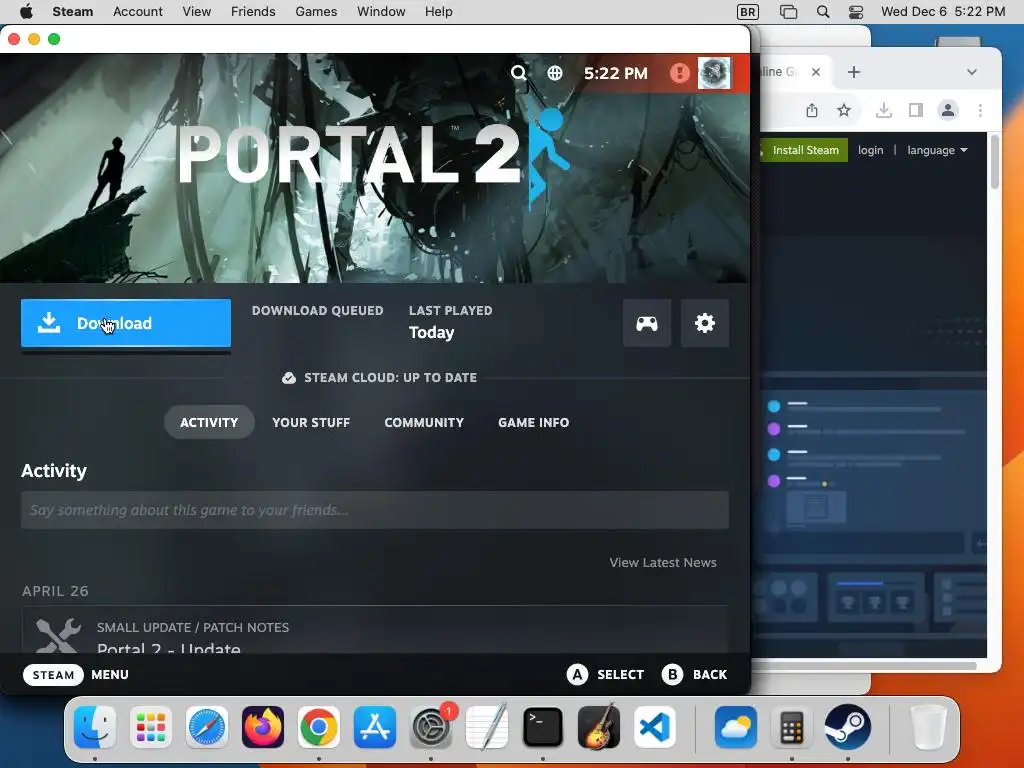The image size is (1024, 768).
Task: Close the Chrome browser tab
Action: (816, 72)
